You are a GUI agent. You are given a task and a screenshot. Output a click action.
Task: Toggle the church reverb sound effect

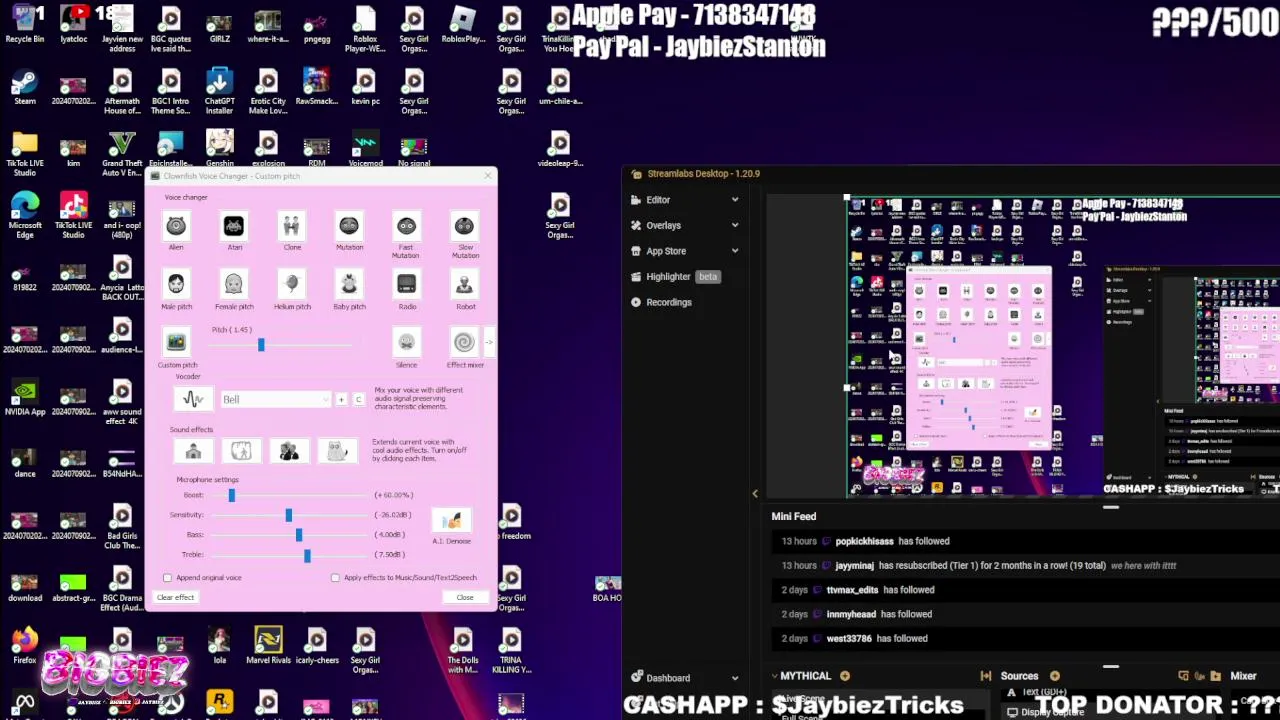click(x=193, y=451)
